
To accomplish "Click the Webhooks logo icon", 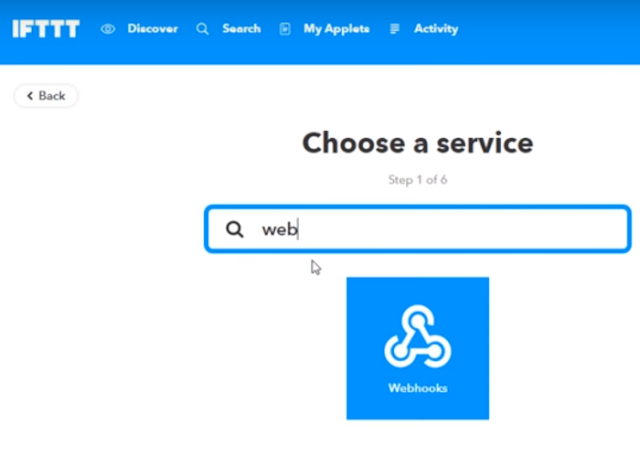I will pos(418,337).
